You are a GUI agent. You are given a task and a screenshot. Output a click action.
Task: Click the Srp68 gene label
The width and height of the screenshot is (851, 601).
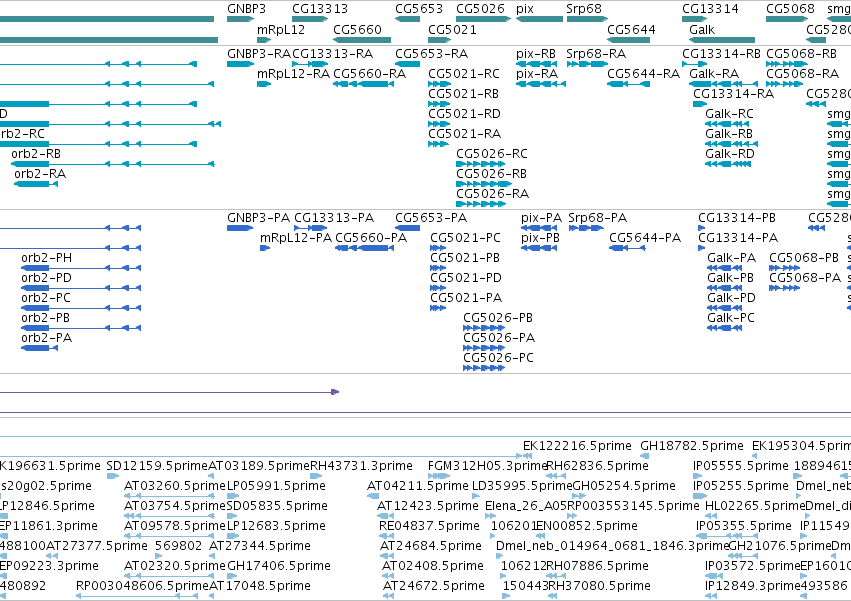(584, 9)
